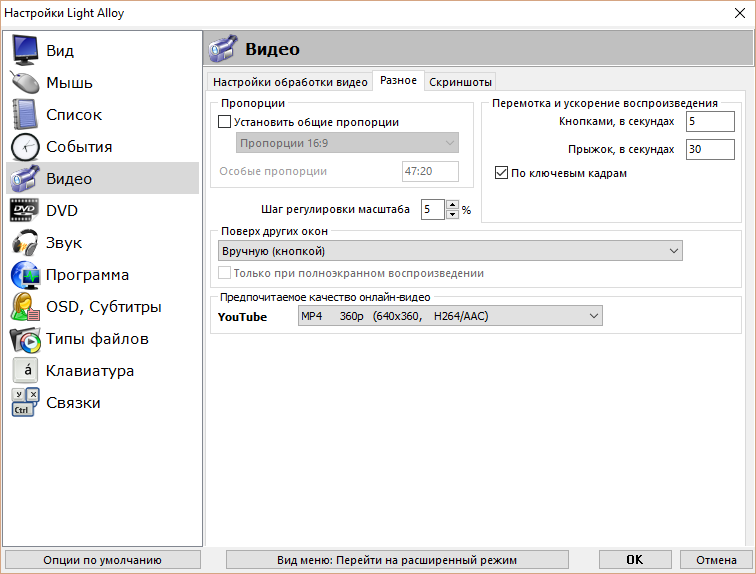756x574 pixels.
Task: Uncheck По ключевым кадрам checkbox
Action: [x=501, y=173]
